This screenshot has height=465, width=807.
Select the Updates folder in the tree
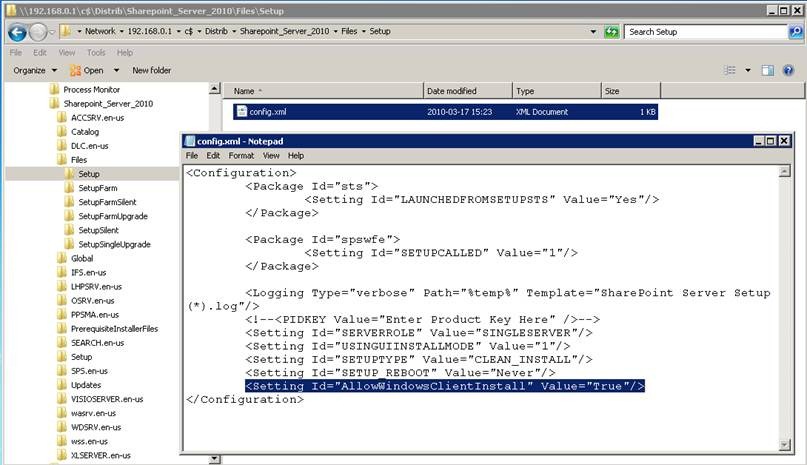(x=86, y=385)
